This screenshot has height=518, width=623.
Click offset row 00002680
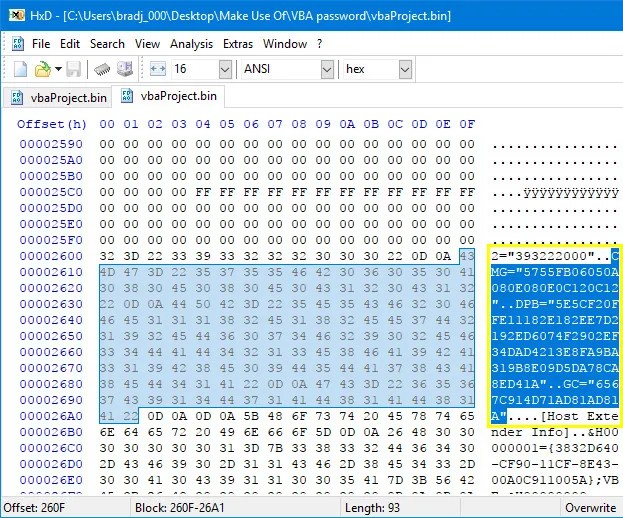[x=51, y=384]
